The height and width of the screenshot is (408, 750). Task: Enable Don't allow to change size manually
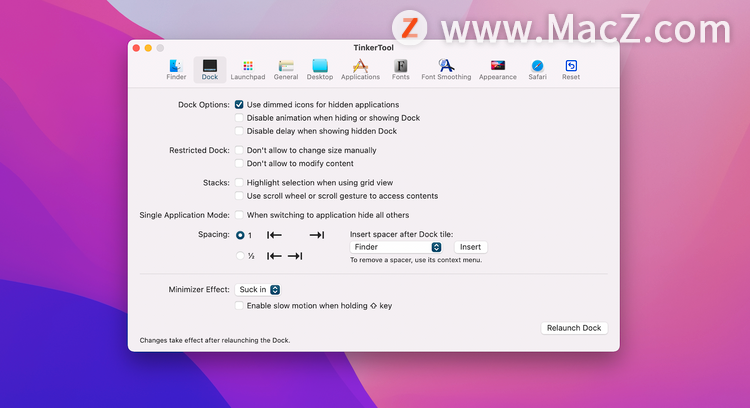[239, 150]
